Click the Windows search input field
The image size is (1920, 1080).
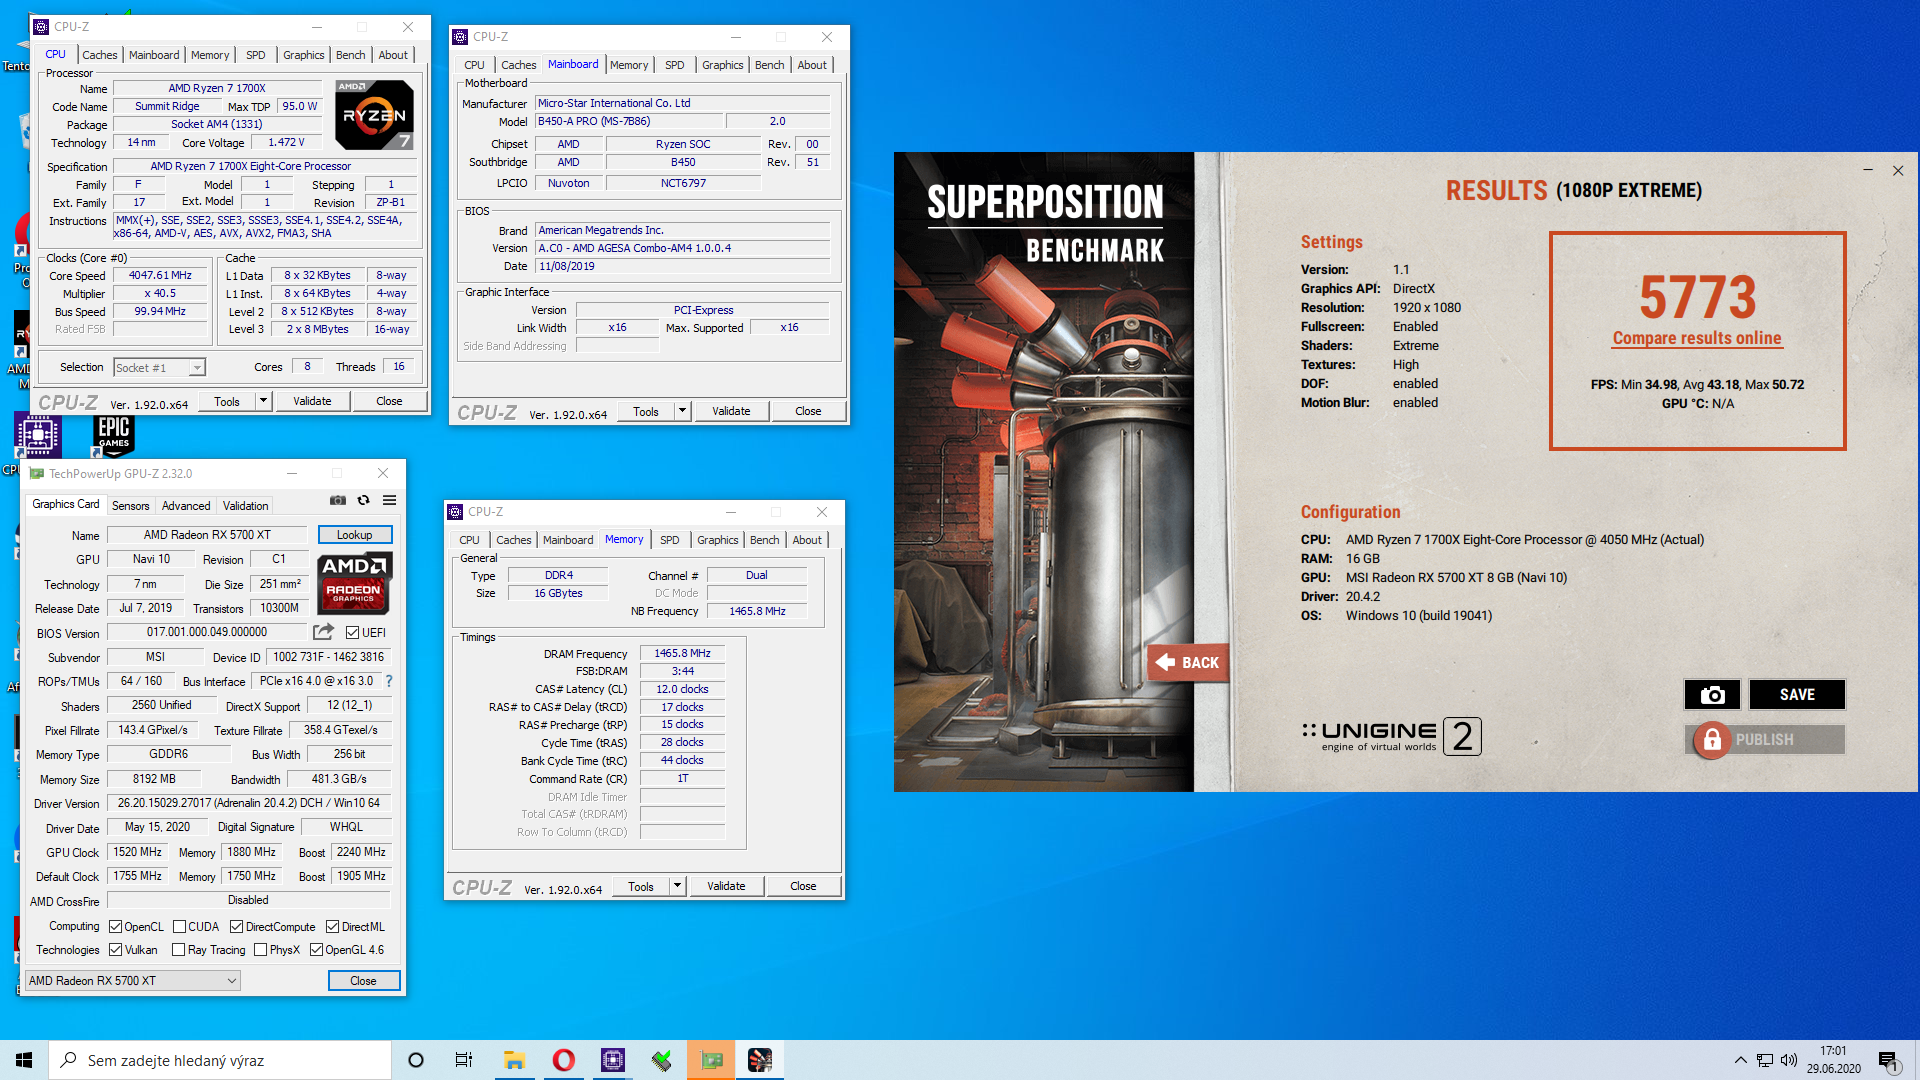pos(220,1060)
